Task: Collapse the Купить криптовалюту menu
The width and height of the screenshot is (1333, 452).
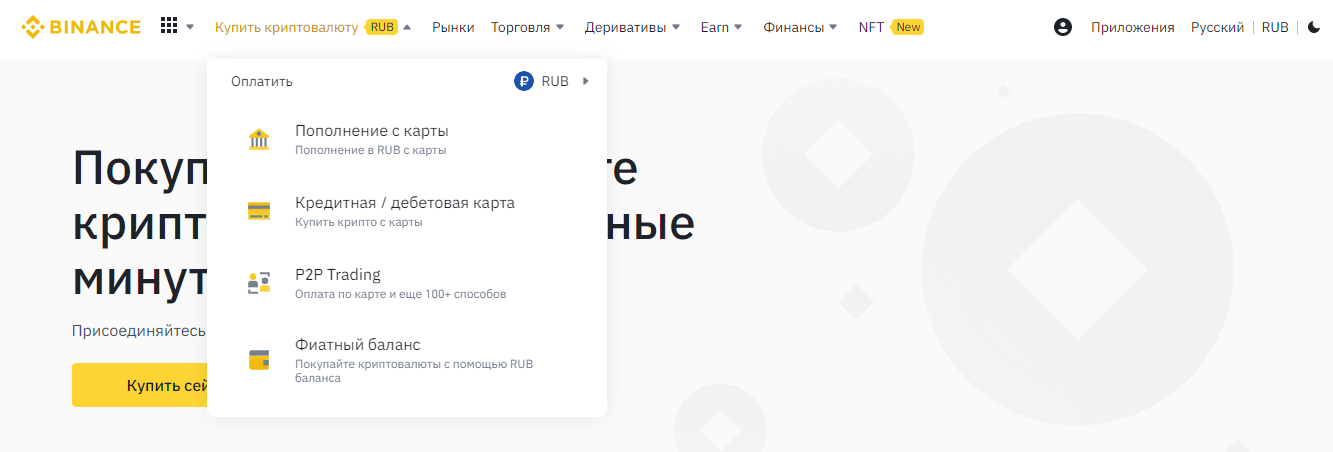Action: click(x=407, y=28)
